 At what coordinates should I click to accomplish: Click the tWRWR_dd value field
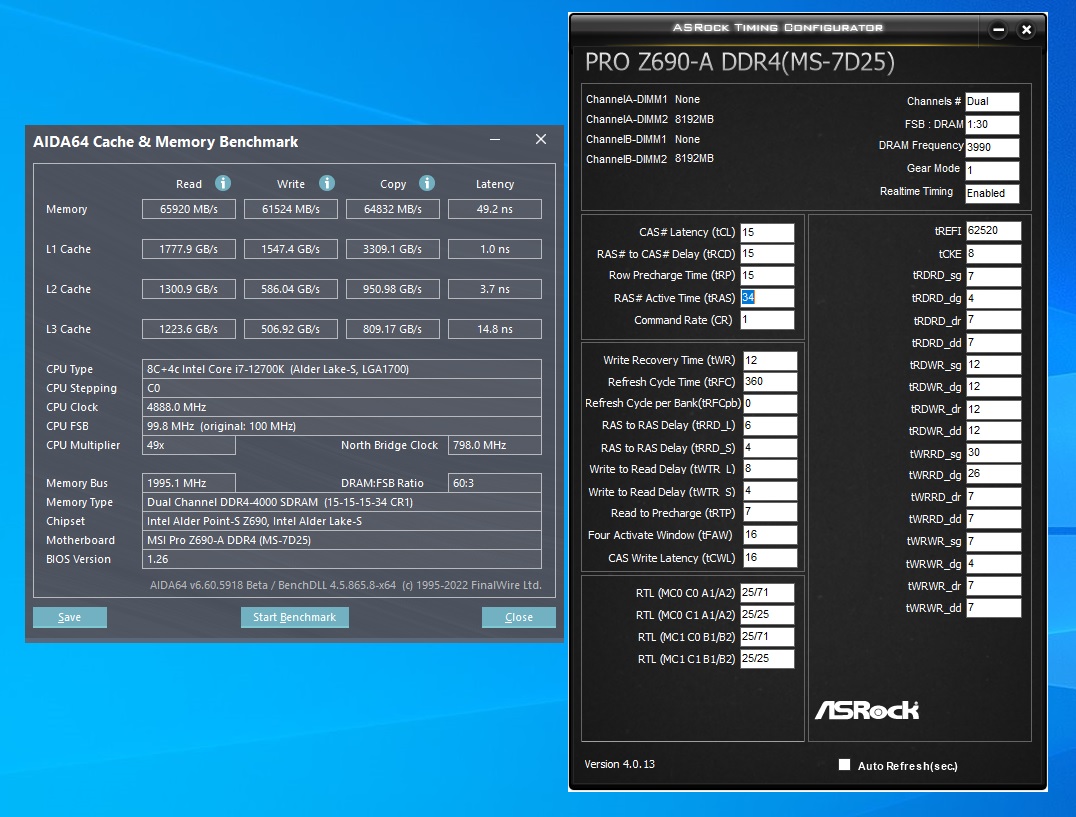(993, 608)
